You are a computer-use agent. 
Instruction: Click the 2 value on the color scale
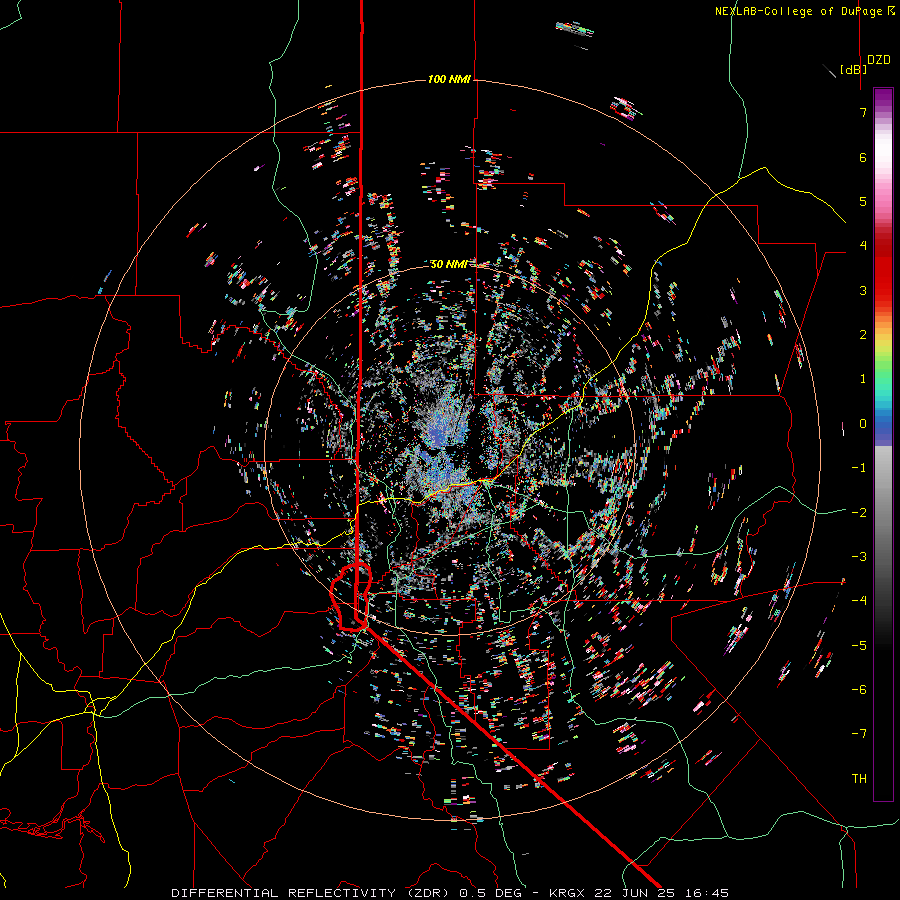[863, 335]
